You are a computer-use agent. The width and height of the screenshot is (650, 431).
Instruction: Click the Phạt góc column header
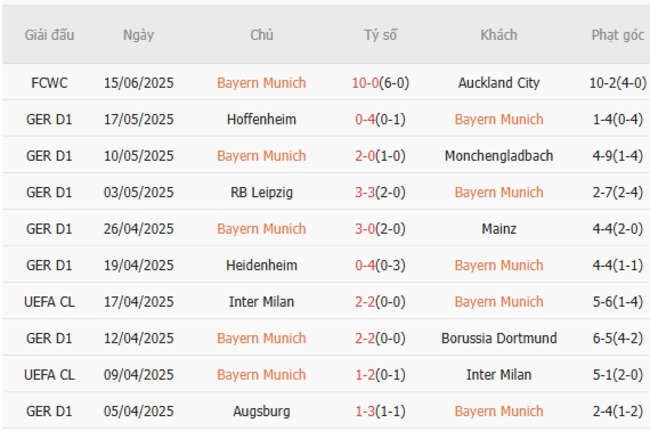617,35
